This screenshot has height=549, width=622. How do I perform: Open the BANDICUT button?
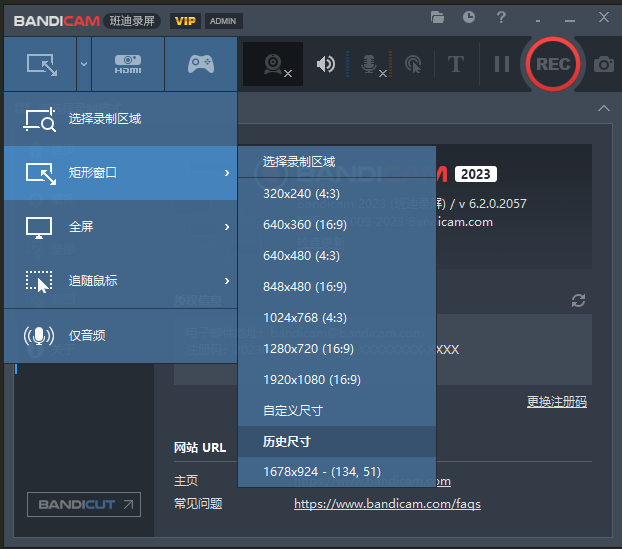tap(84, 505)
